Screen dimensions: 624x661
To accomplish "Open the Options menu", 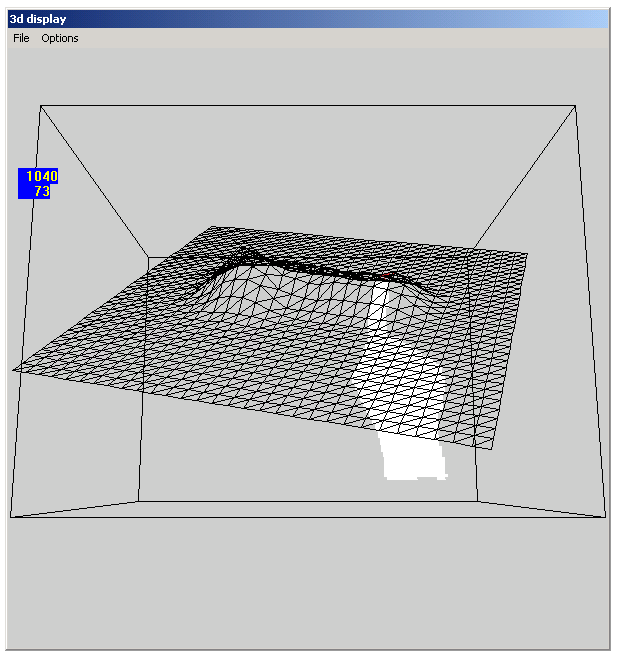I will point(59,38).
